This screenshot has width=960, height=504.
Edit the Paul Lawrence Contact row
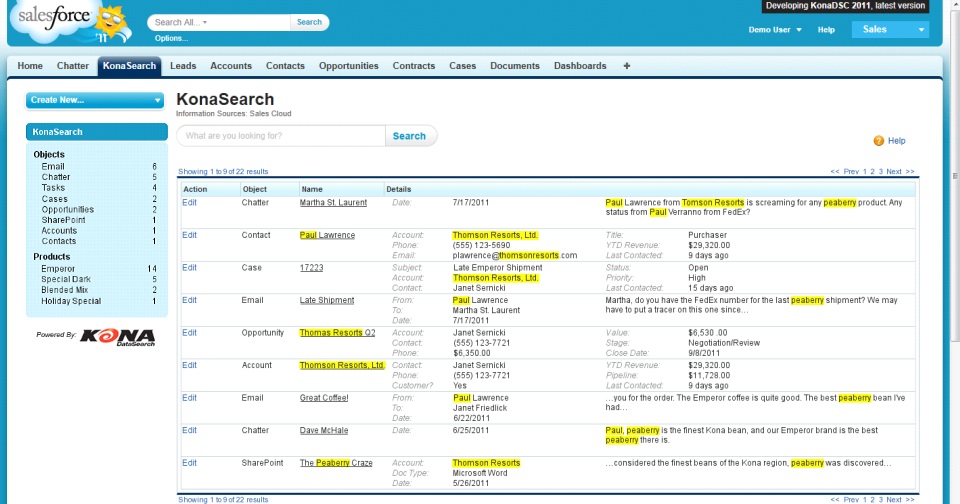(x=189, y=235)
